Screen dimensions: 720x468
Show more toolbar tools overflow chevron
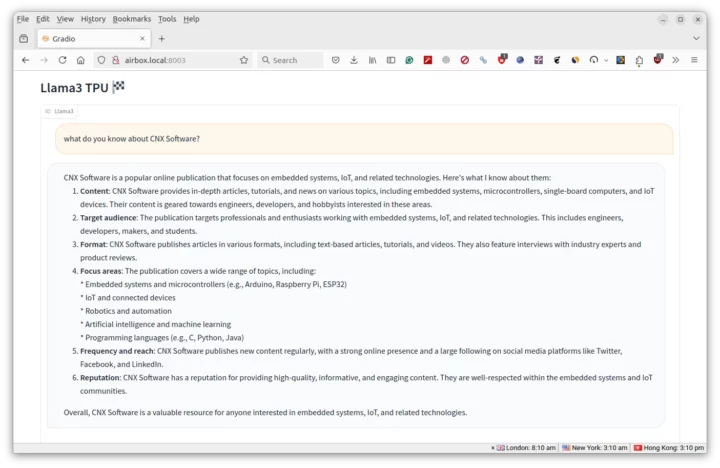[x=676, y=60]
